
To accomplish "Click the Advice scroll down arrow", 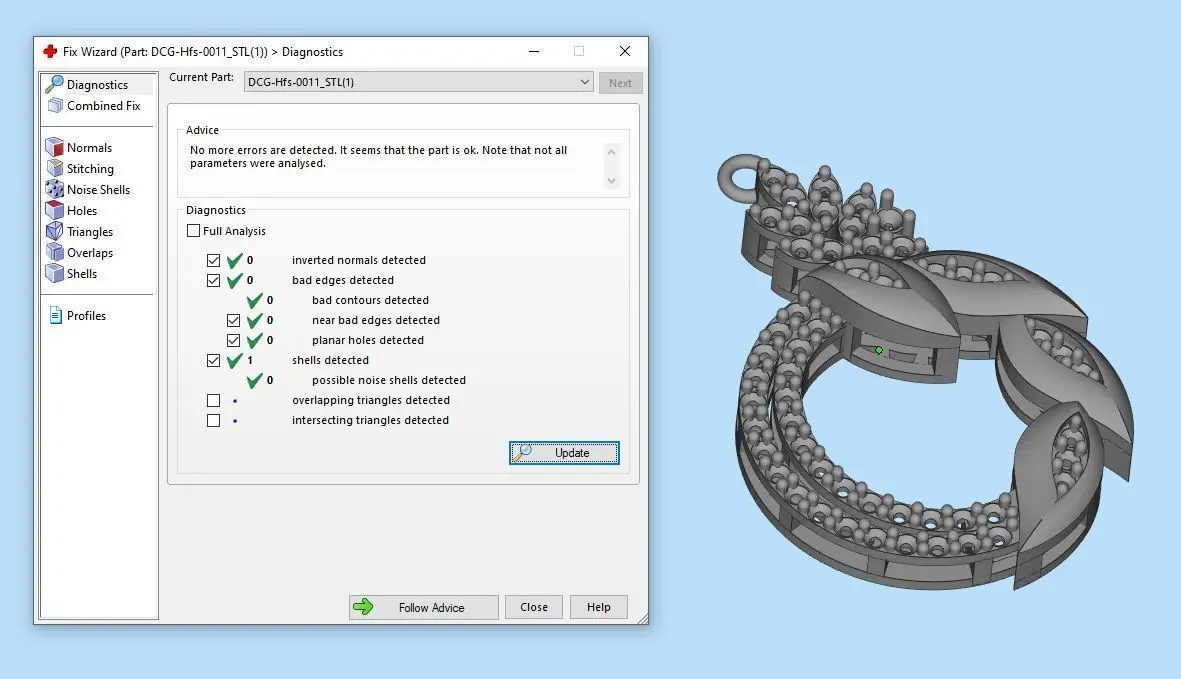I will click(612, 181).
